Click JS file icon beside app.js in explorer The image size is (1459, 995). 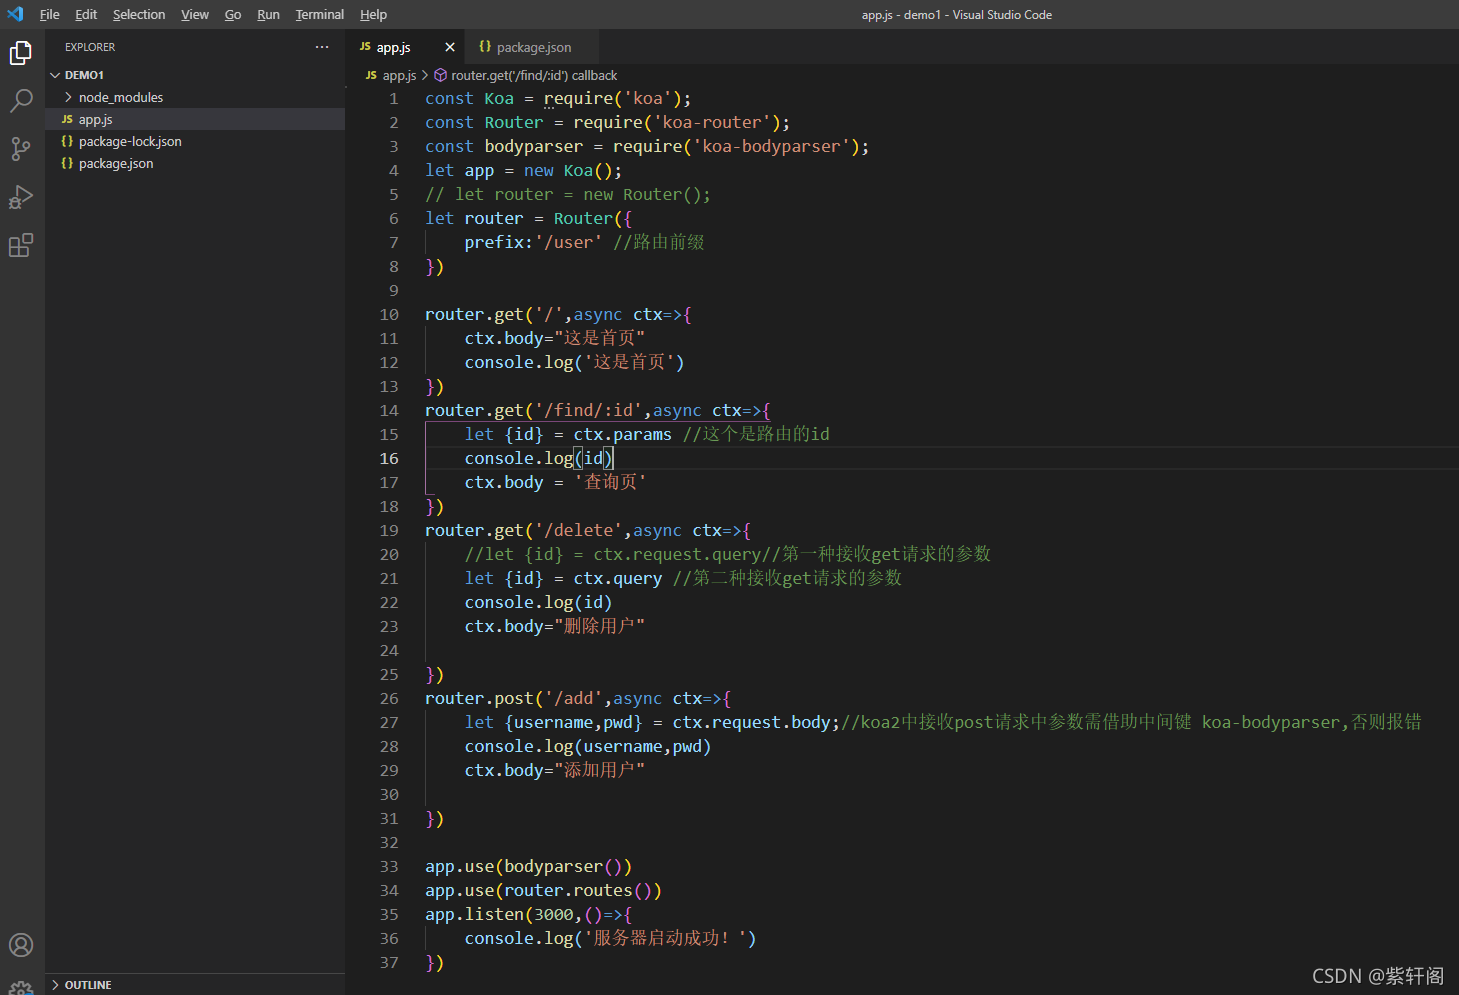67,119
